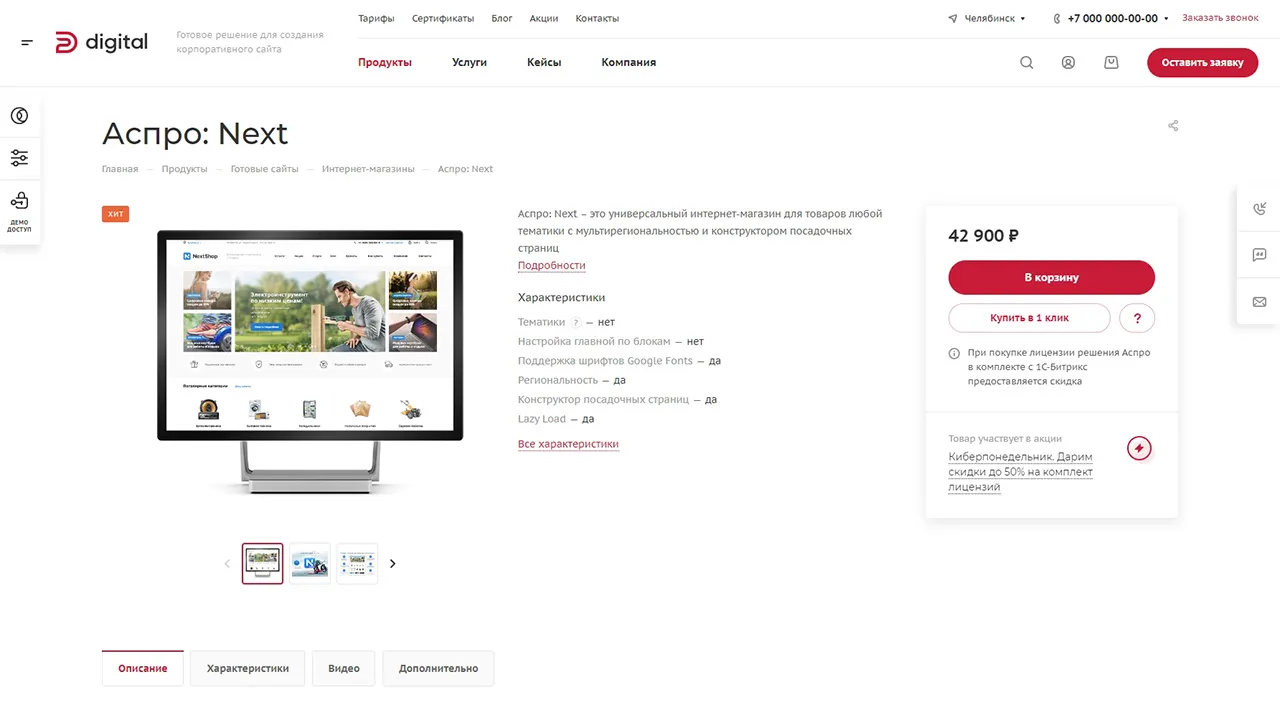The width and height of the screenshot is (1280, 720).
Task: Show previous gallery thumbnails arrow
Action: coord(227,564)
